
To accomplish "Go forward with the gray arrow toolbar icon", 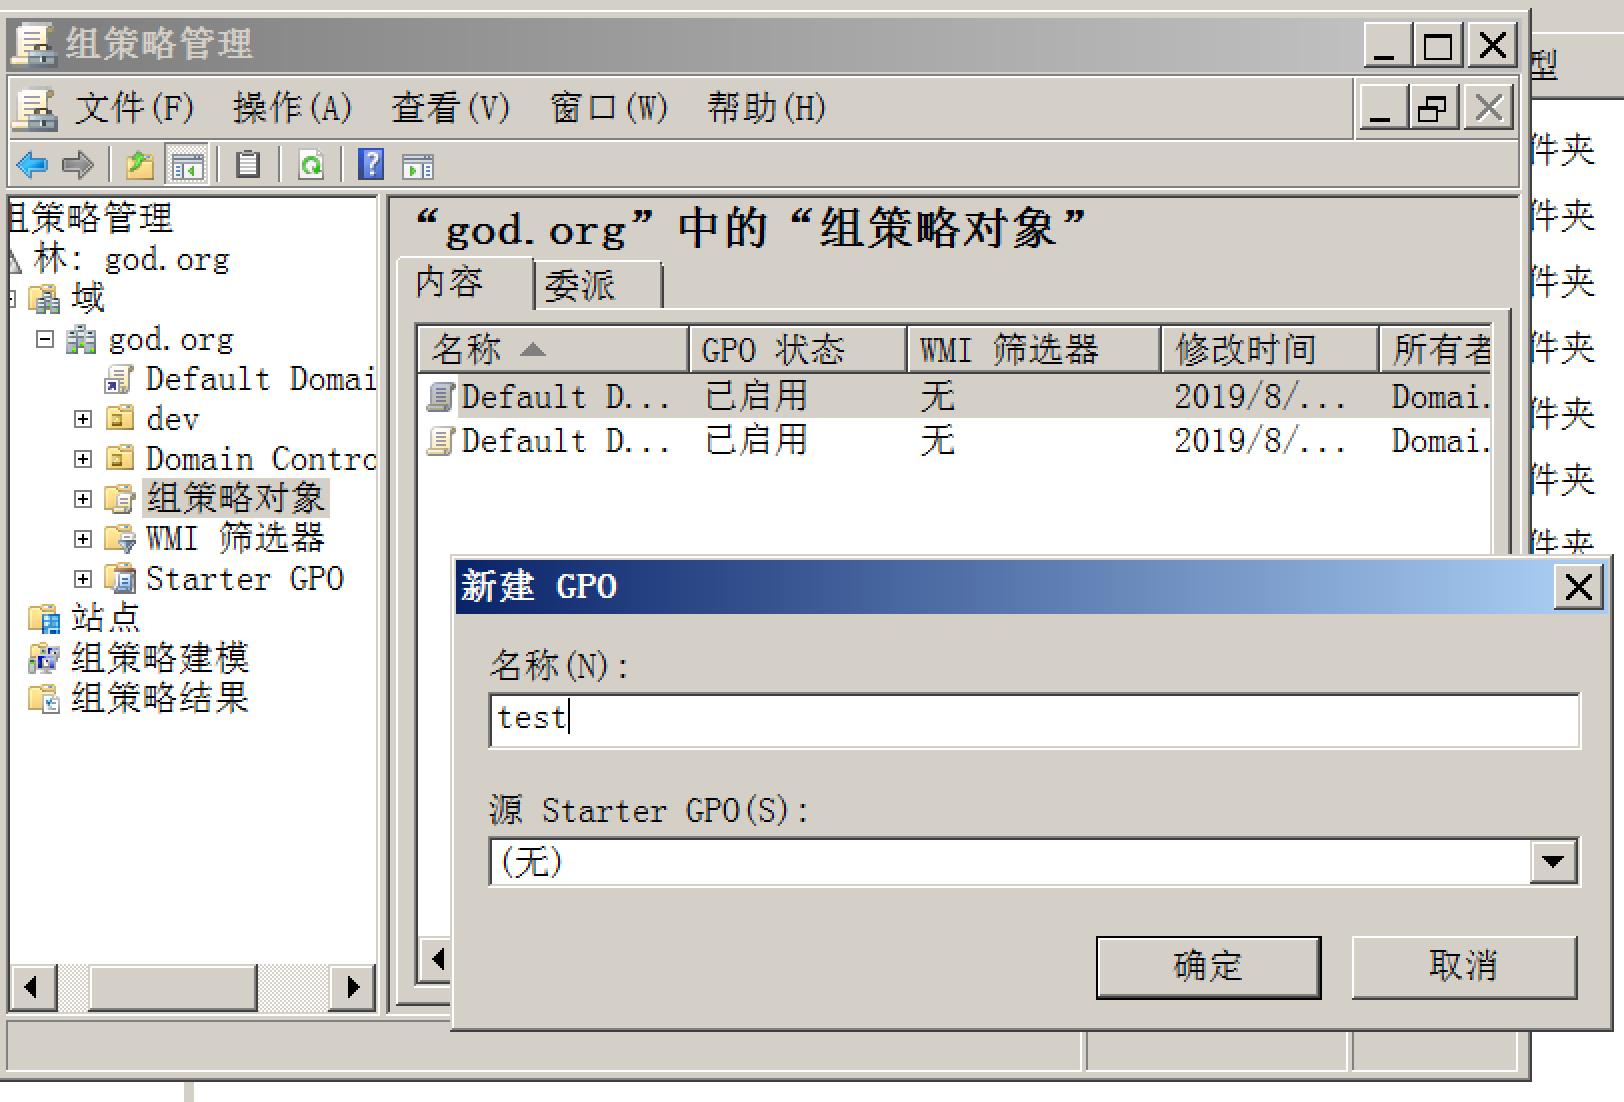I will [77, 164].
